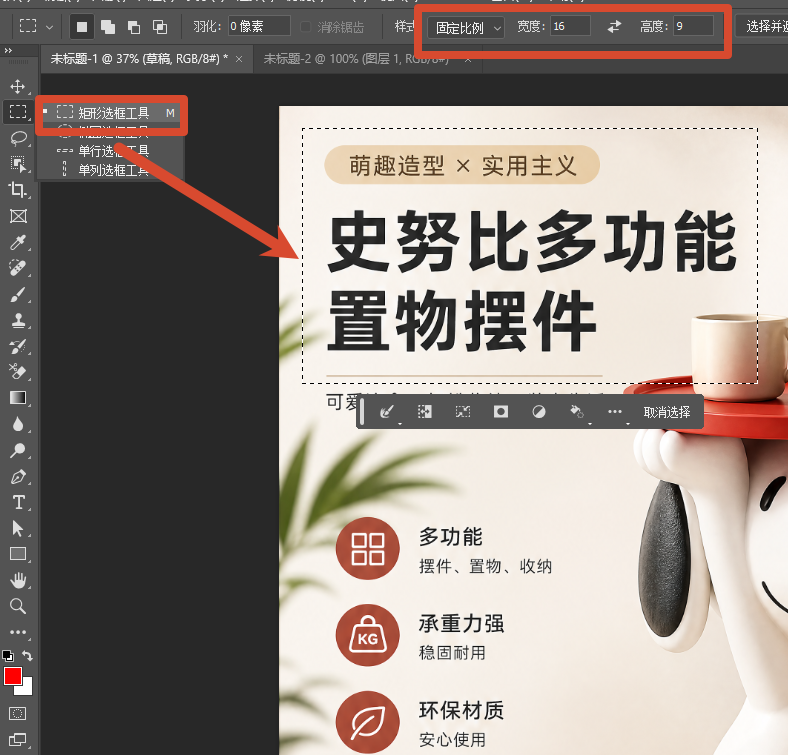Transform the selection from contextual taskbar
Screen dimensions: 788x755
[463, 412]
